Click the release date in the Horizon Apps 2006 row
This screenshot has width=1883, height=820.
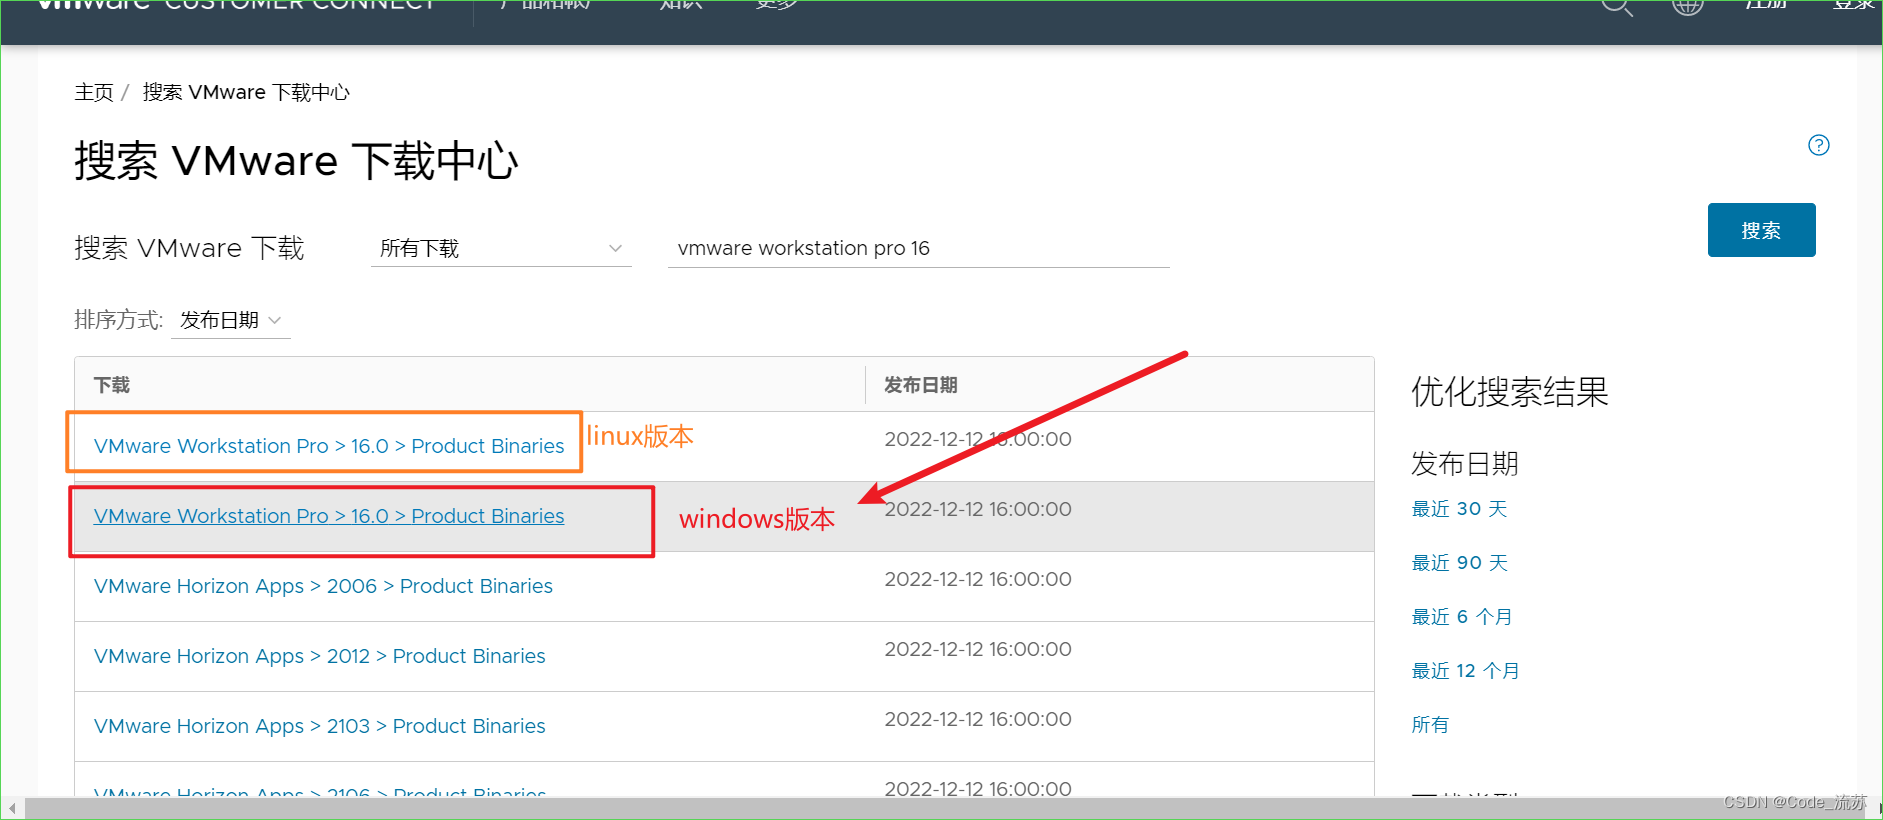(978, 579)
